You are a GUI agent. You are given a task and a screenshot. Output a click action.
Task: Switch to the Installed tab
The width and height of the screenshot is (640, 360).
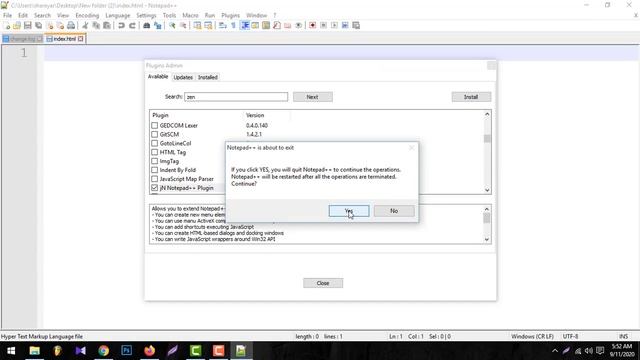coord(208,77)
